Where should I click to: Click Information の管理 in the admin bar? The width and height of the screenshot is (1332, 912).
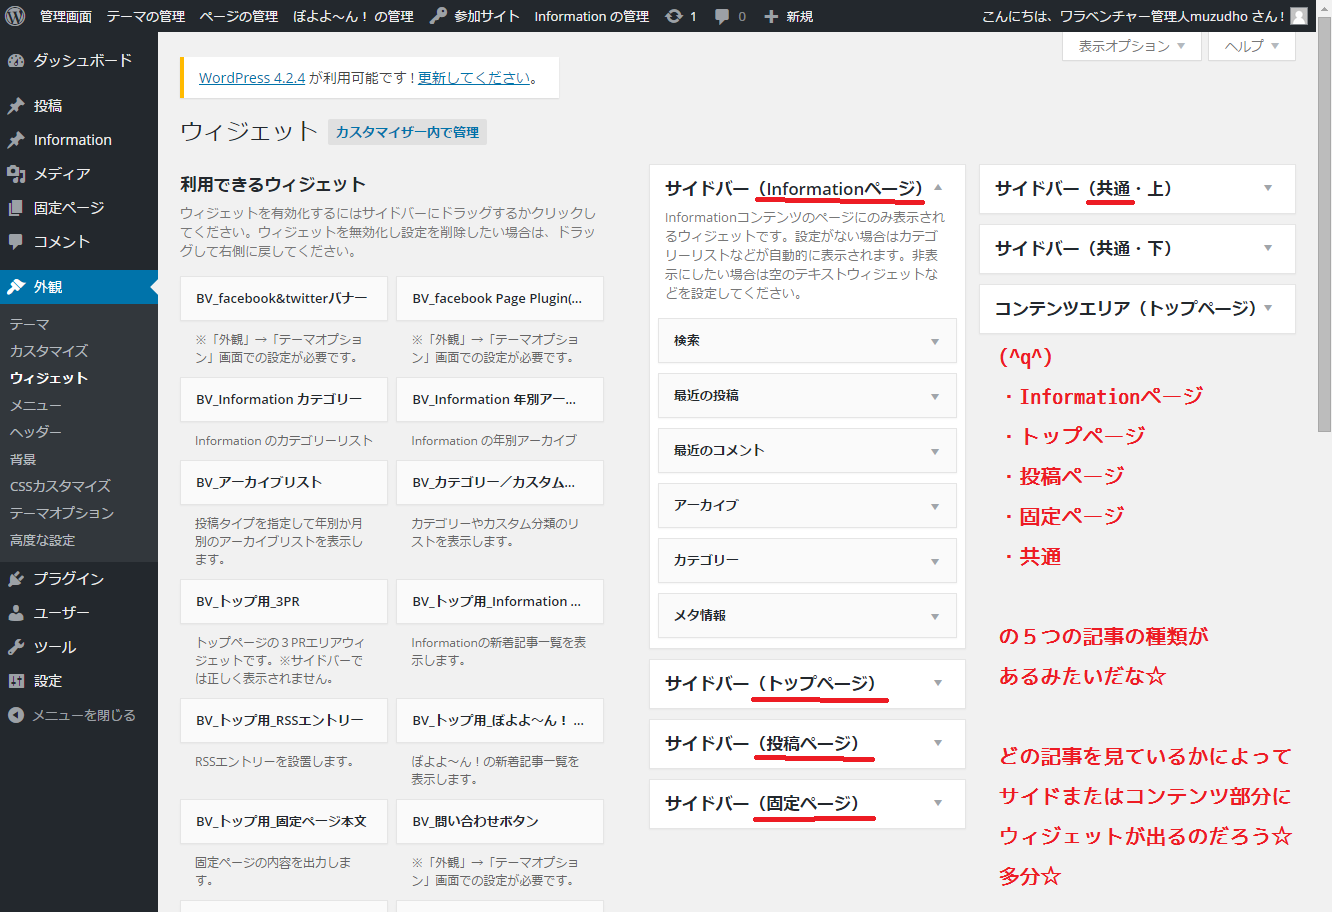tap(592, 16)
